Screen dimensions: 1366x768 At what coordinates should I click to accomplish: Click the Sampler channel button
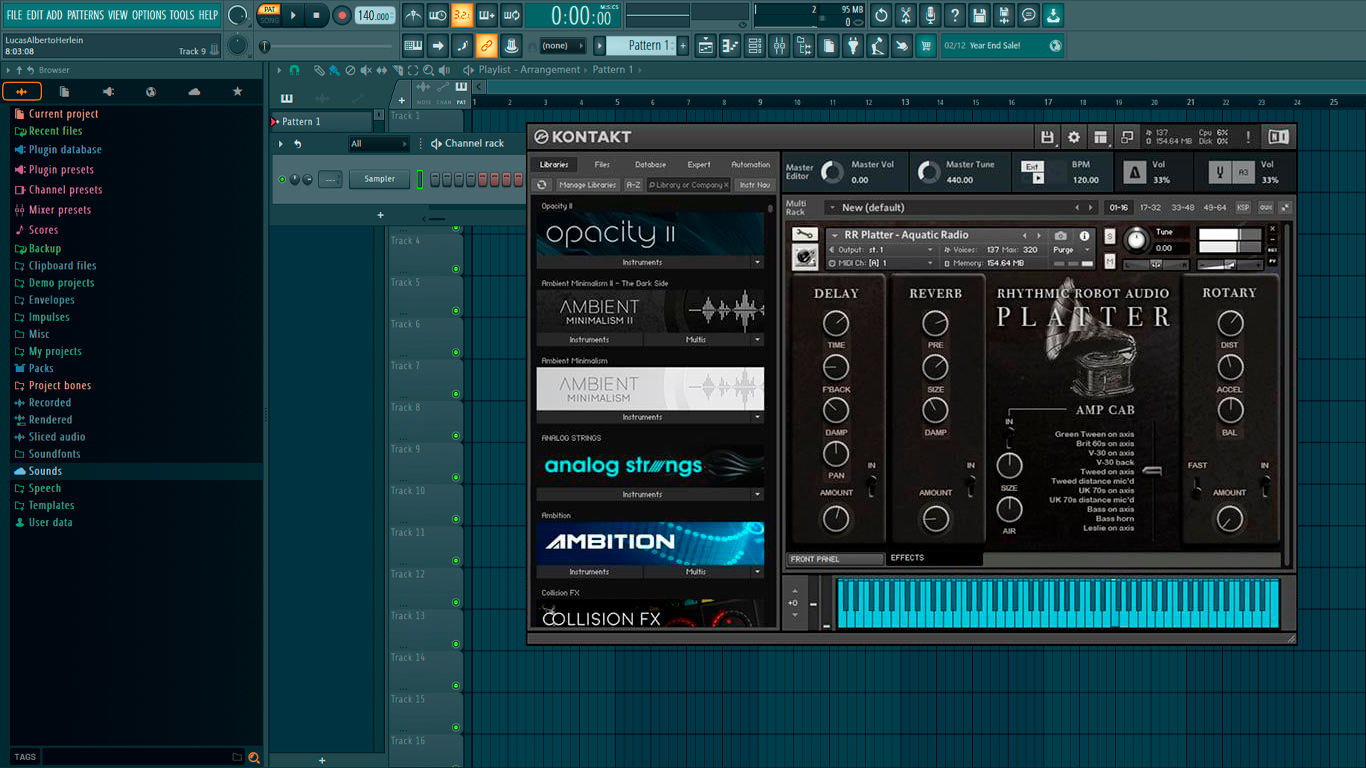(380, 179)
